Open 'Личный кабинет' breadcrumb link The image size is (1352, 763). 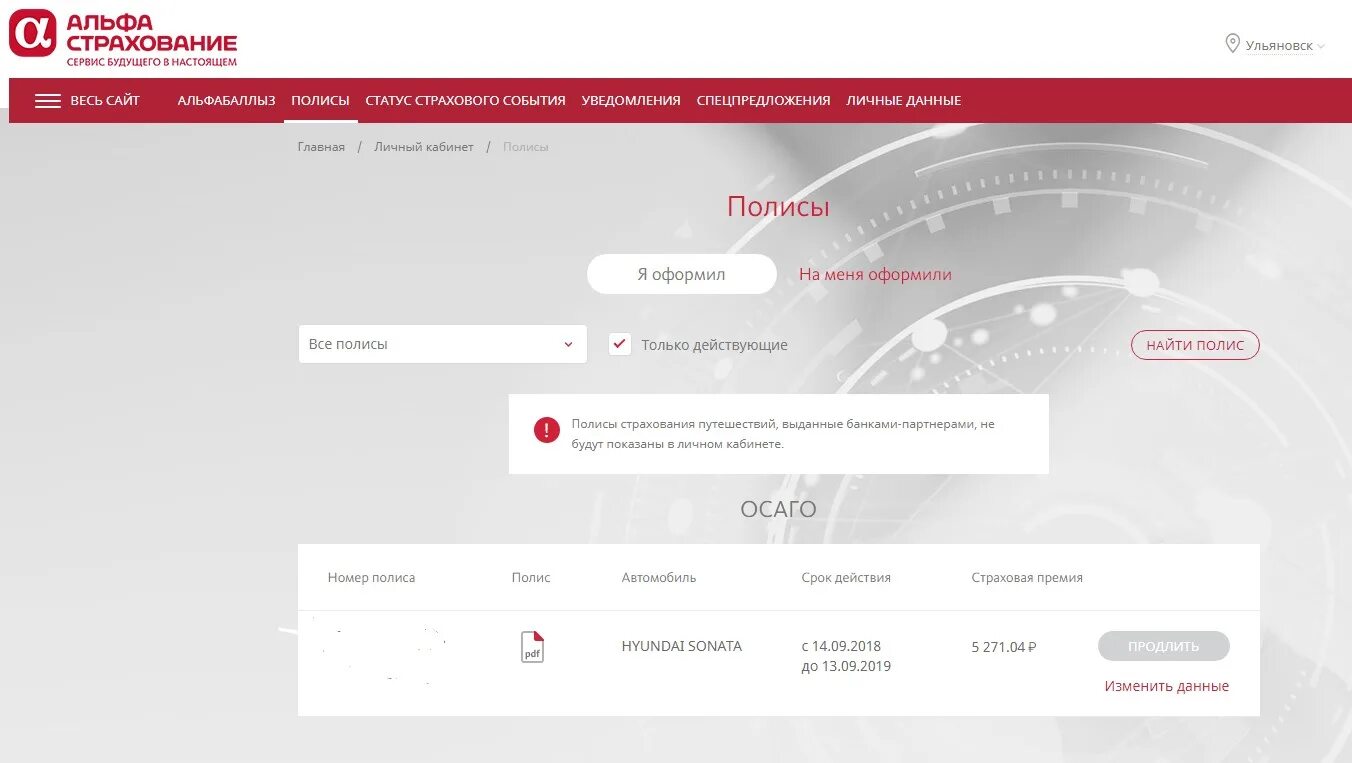click(x=424, y=147)
